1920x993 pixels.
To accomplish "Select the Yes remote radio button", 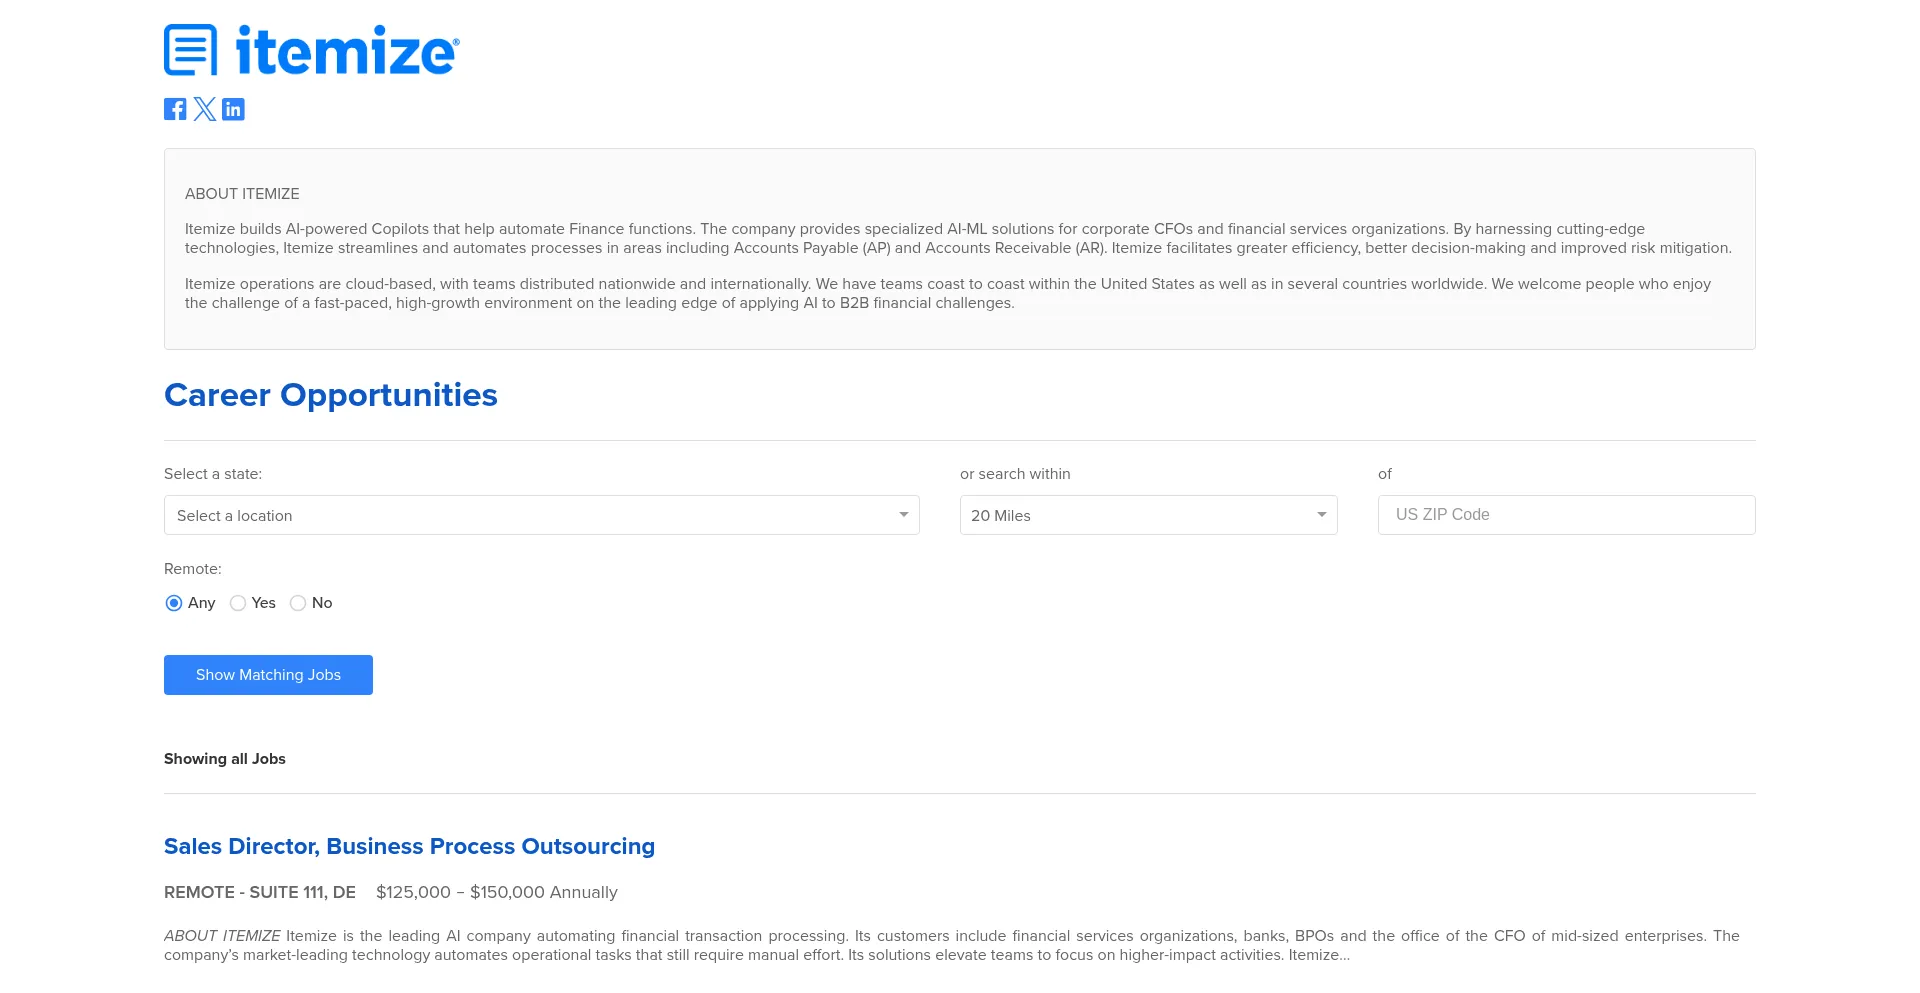I will [x=238, y=603].
